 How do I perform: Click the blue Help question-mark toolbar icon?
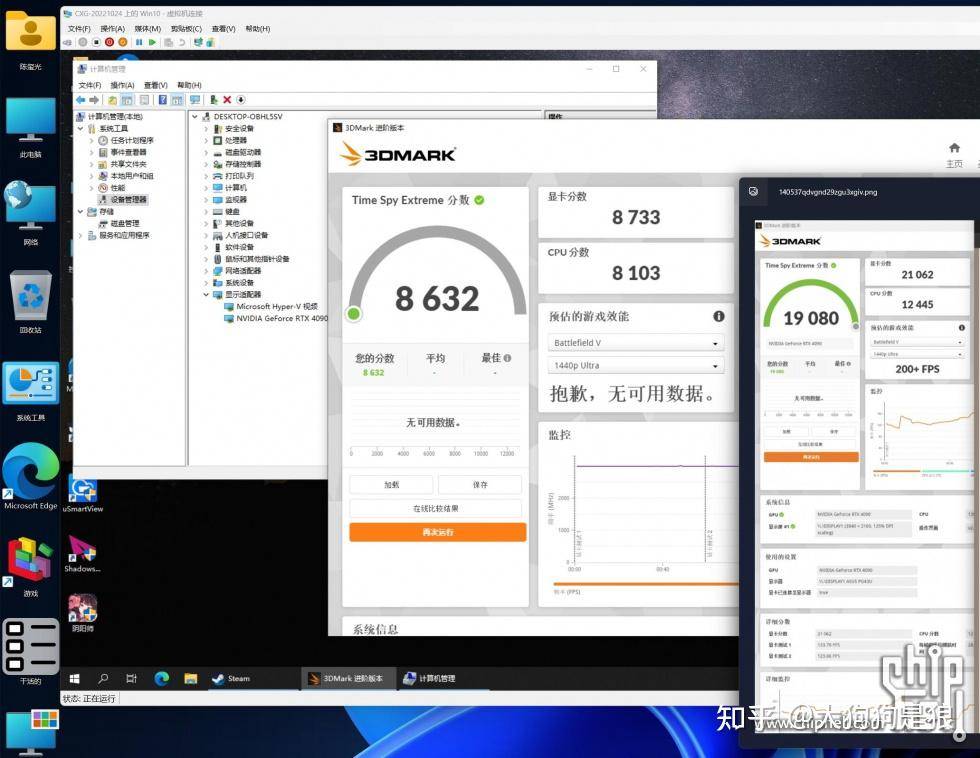coord(162,99)
